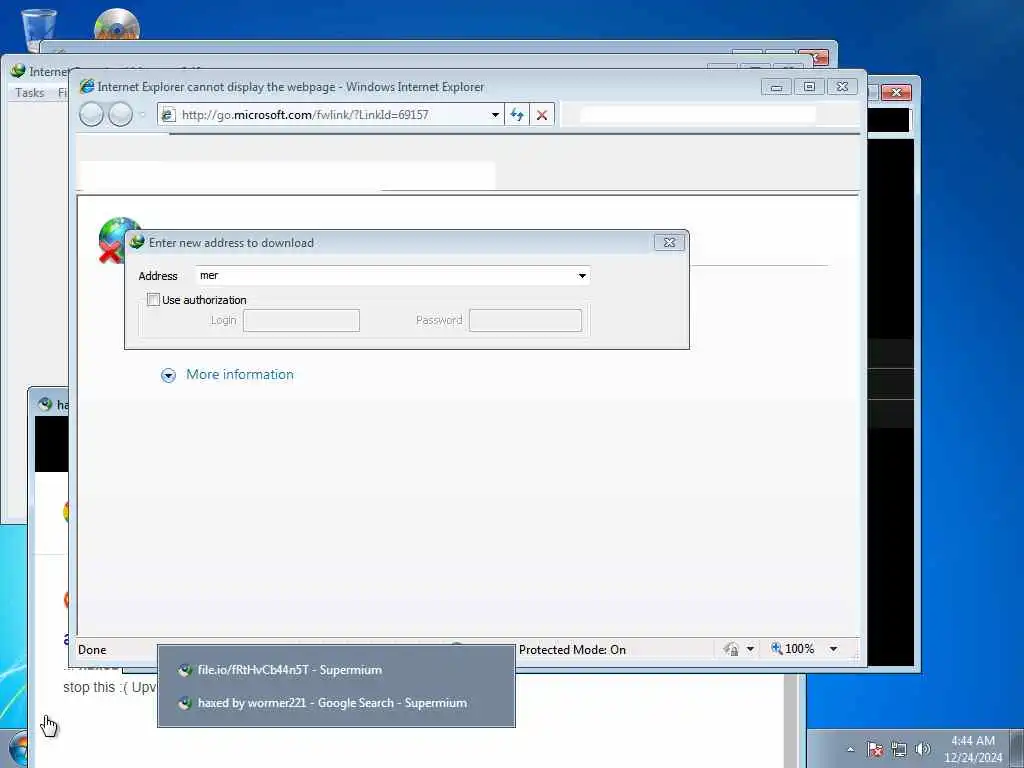The height and width of the screenshot is (768, 1024).
Task: Close the Enter new address to download dialog
Action: pos(669,242)
